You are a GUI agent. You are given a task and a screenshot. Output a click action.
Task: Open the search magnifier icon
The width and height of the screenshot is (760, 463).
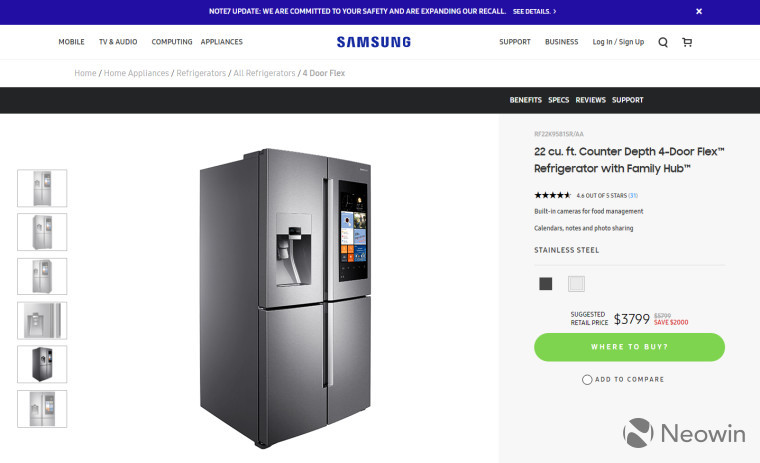663,42
